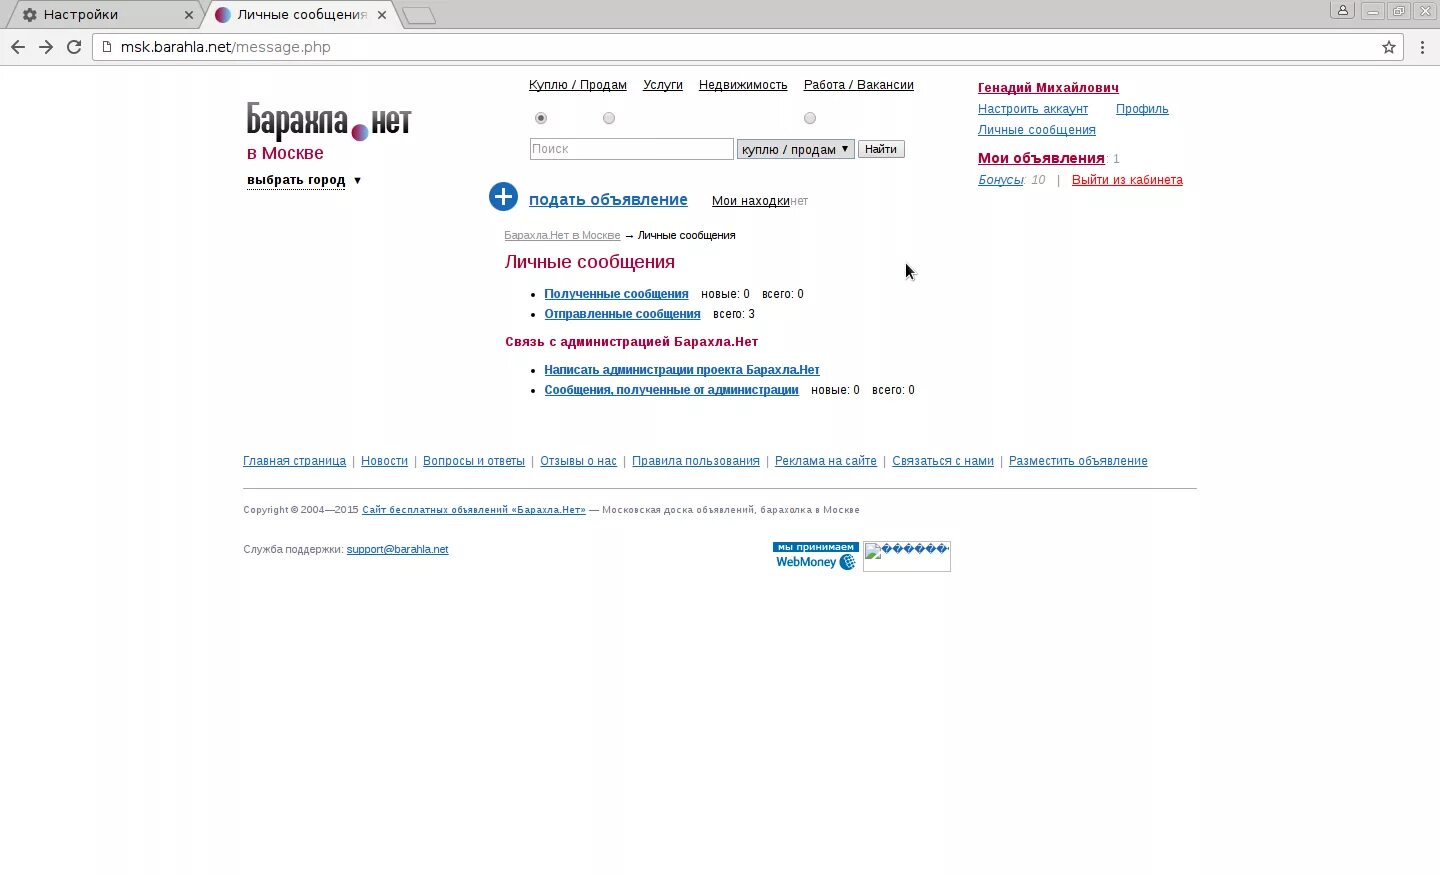Expand the выбрать город city selector
This screenshot has width=1440, height=874.
point(304,180)
